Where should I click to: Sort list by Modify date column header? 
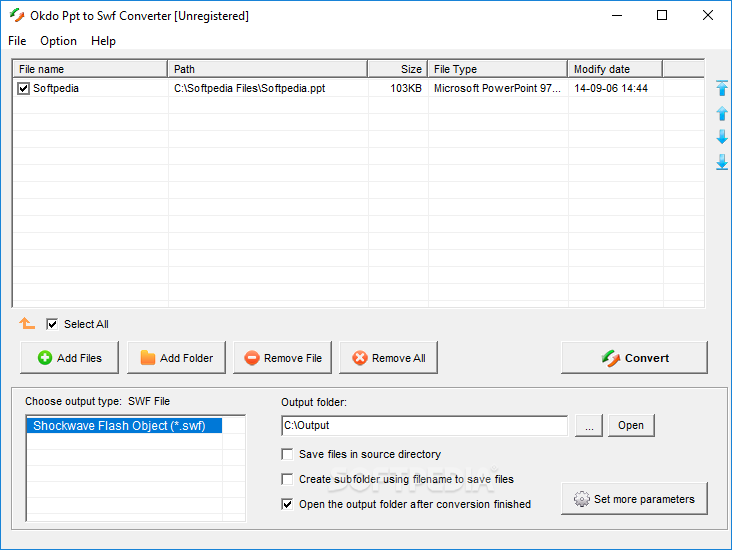click(615, 69)
